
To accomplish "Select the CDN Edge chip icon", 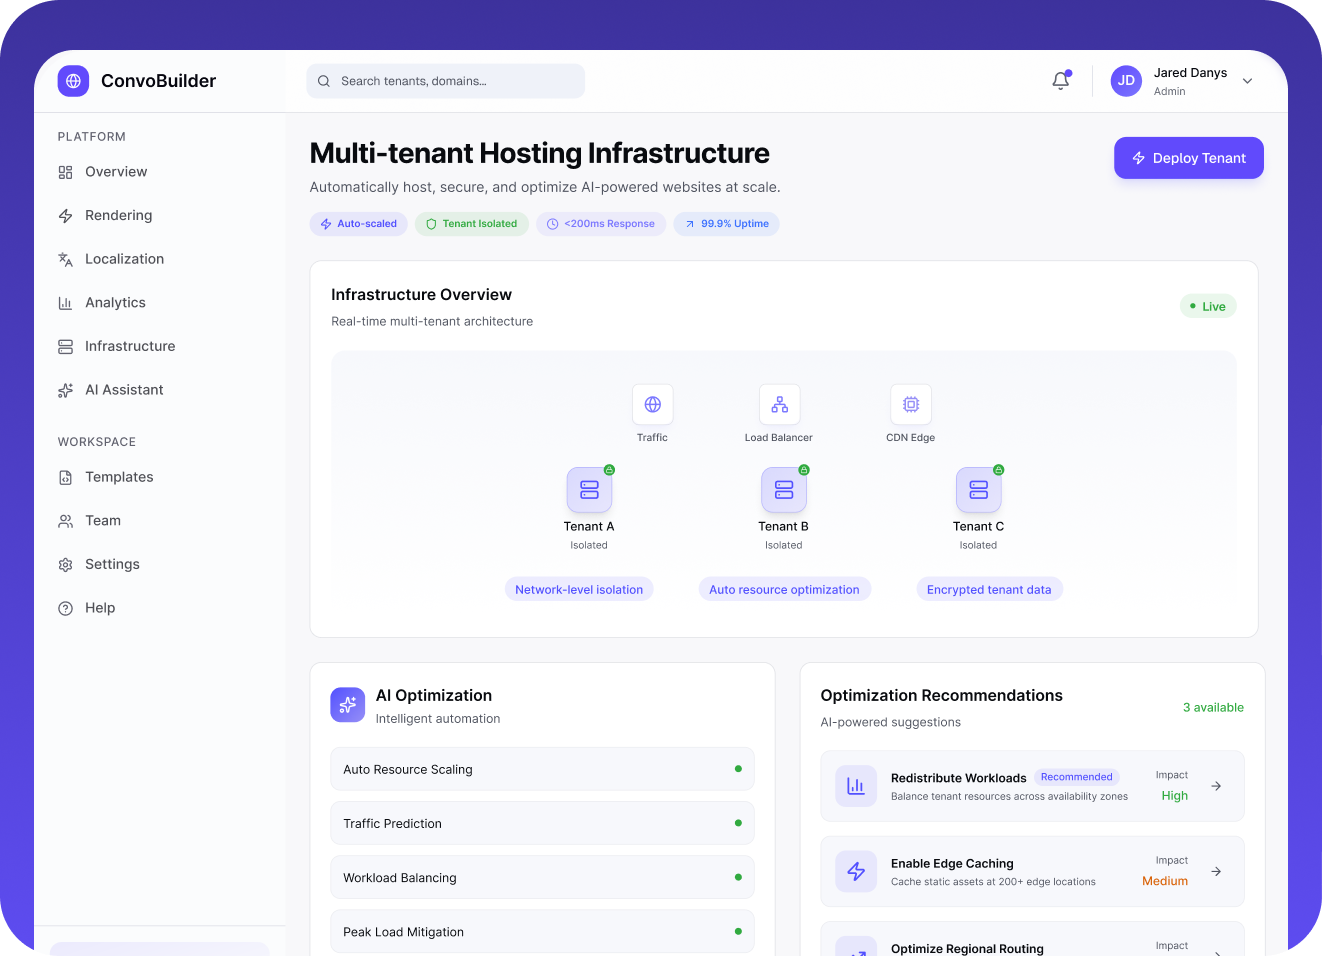I will 911,404.
